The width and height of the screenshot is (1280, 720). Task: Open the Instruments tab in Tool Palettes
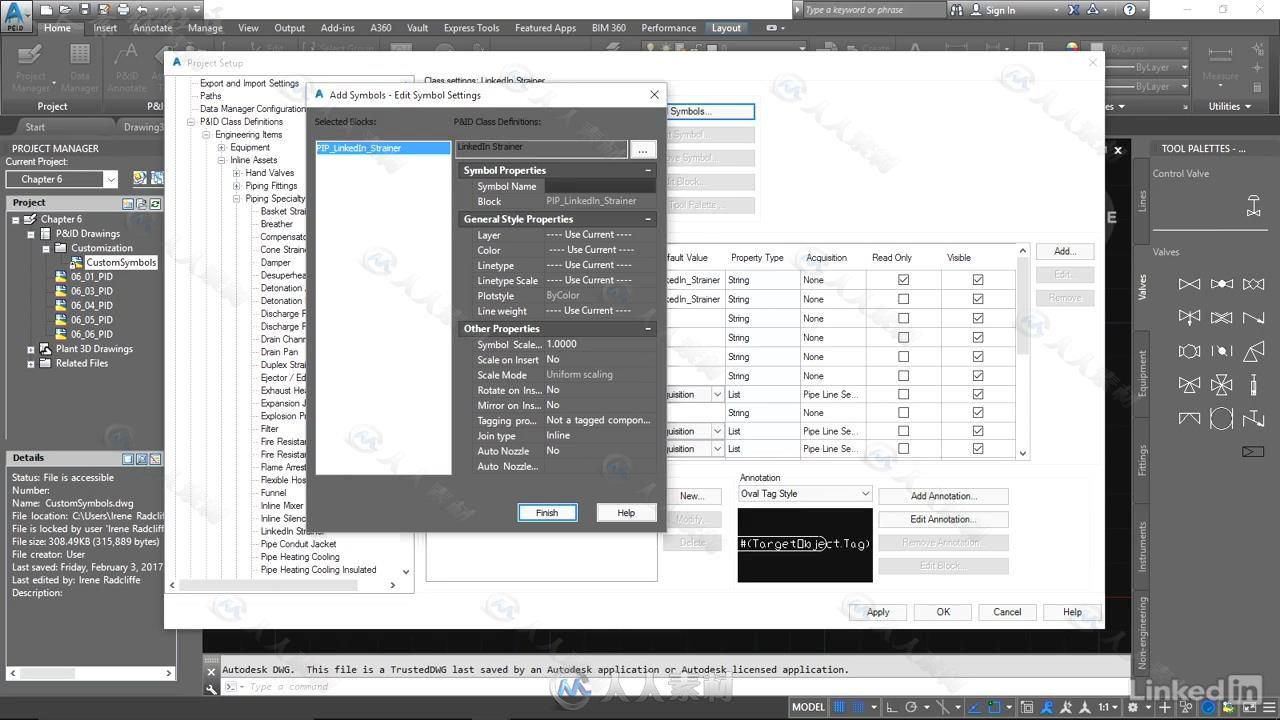pos(1142,546)
